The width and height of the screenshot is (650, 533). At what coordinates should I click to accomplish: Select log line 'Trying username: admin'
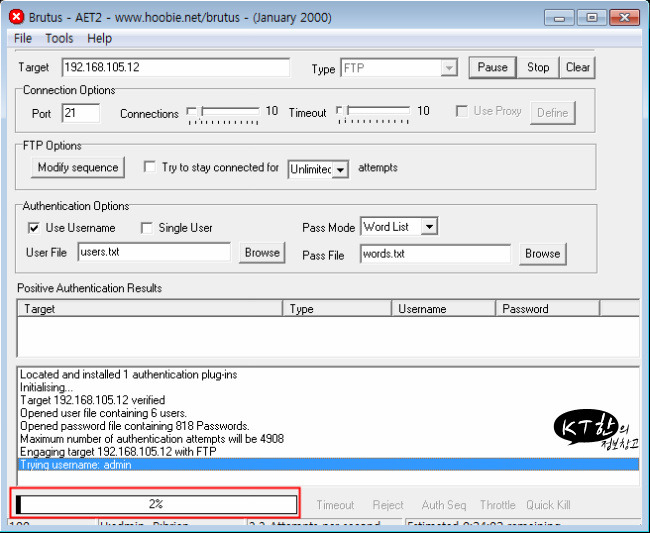click(x=328, y=465)
